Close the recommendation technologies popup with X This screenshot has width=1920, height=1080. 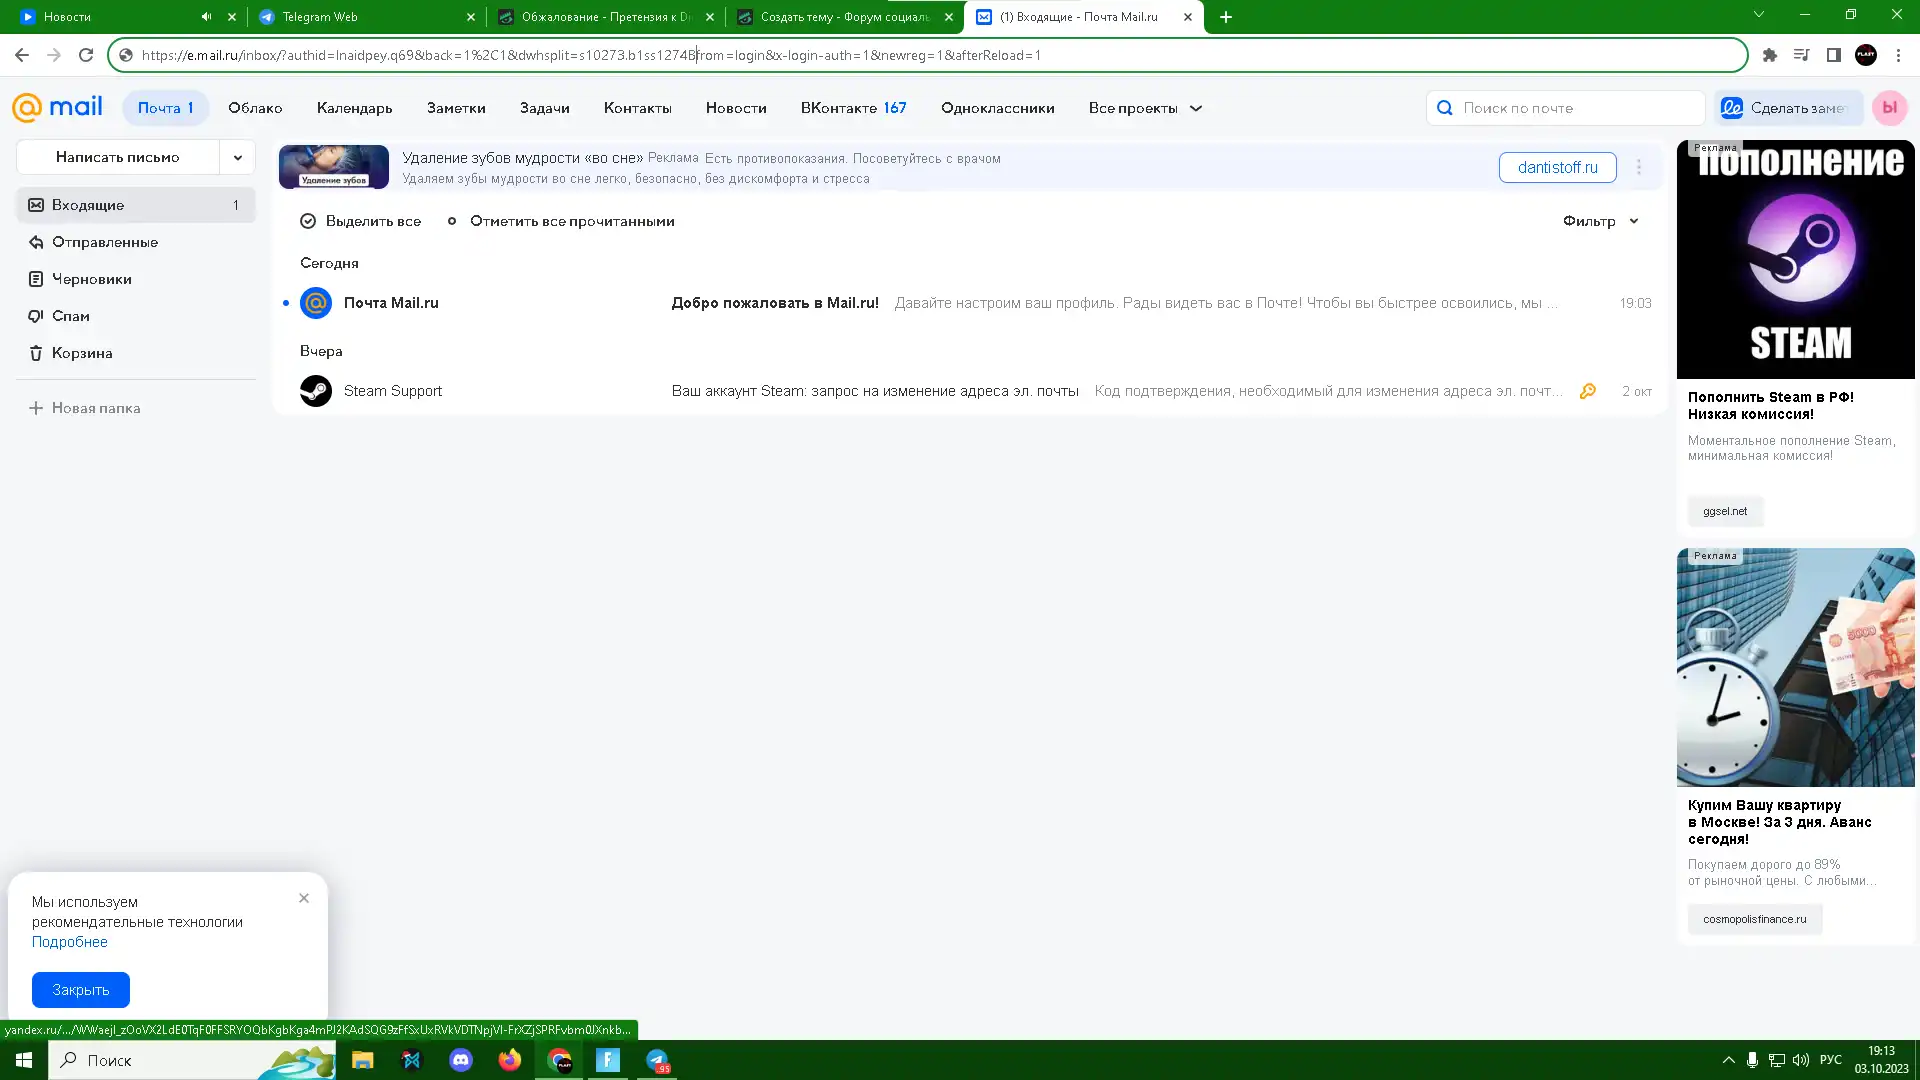pyautogui.click(x=304, y=898)
